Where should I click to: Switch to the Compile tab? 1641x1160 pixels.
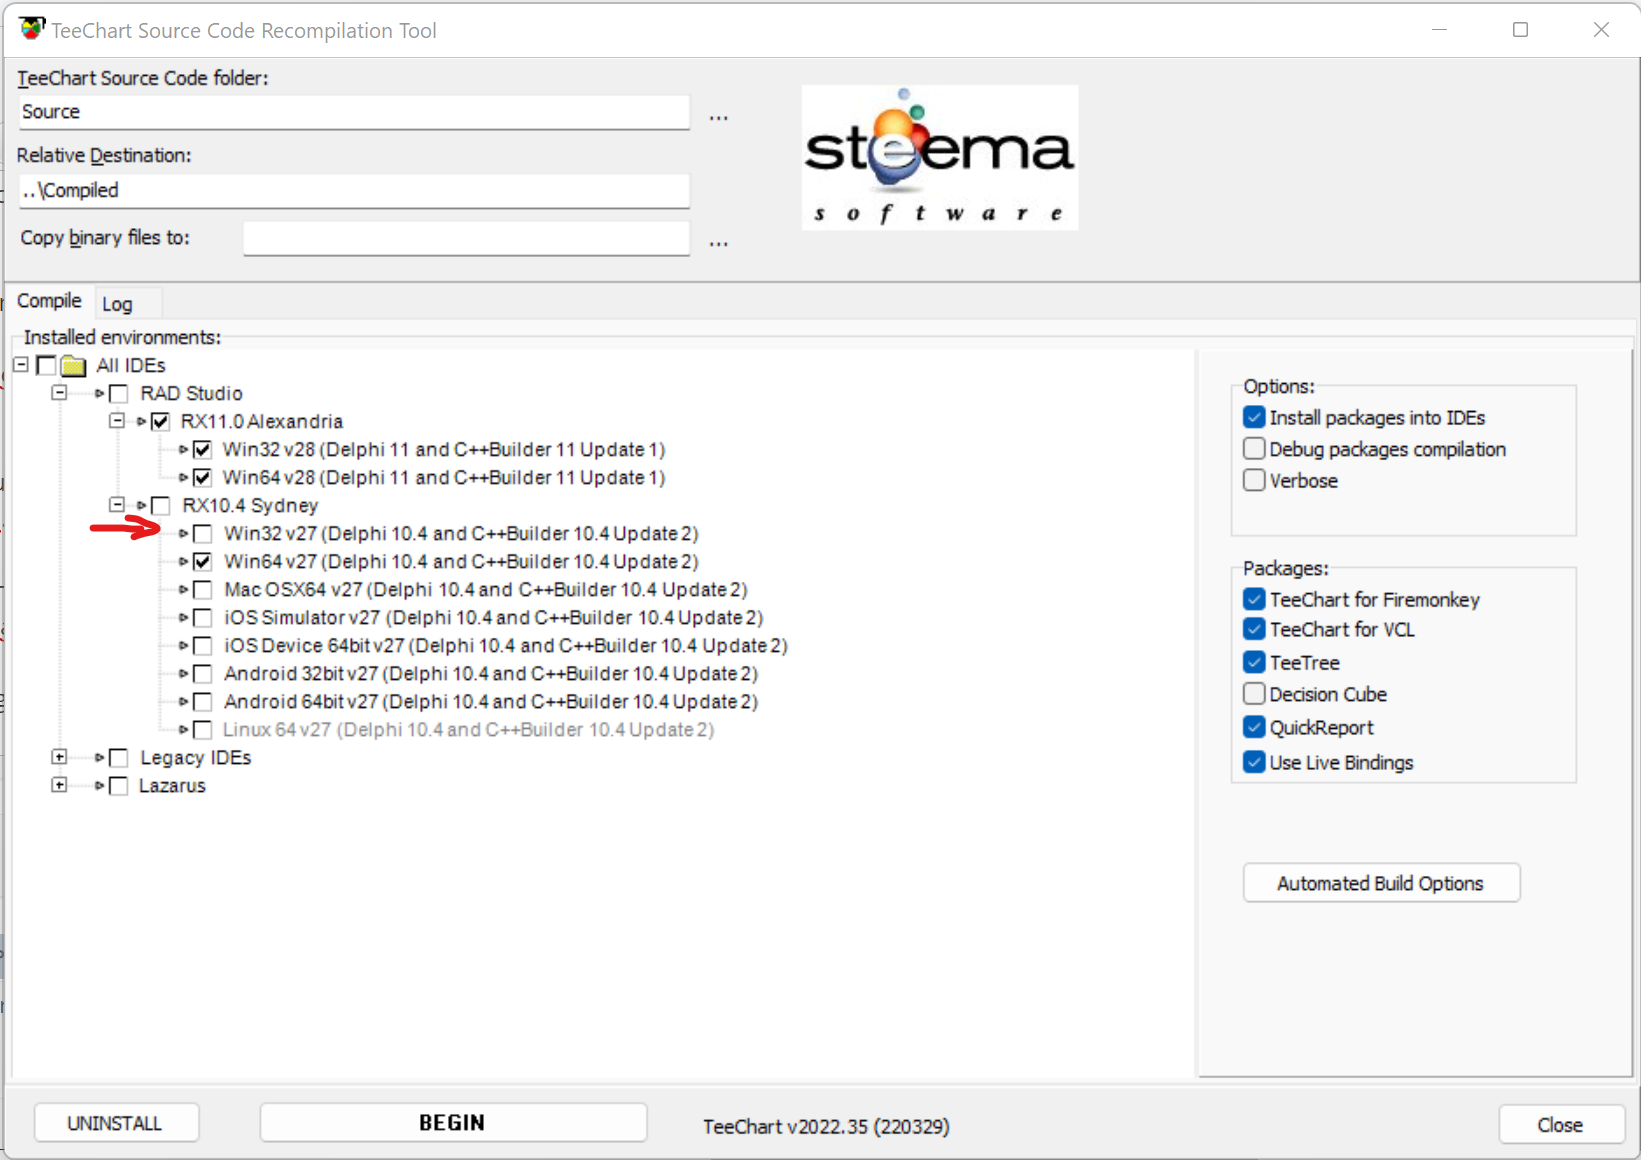coord(49,301)
